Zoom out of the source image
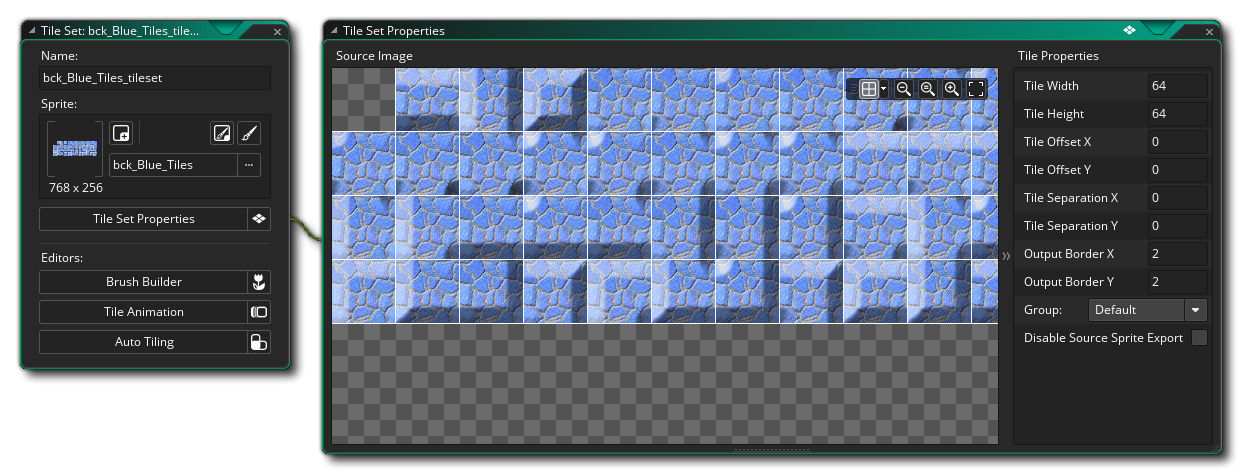This screenshot has height=474, width=1242. point(904,89)
